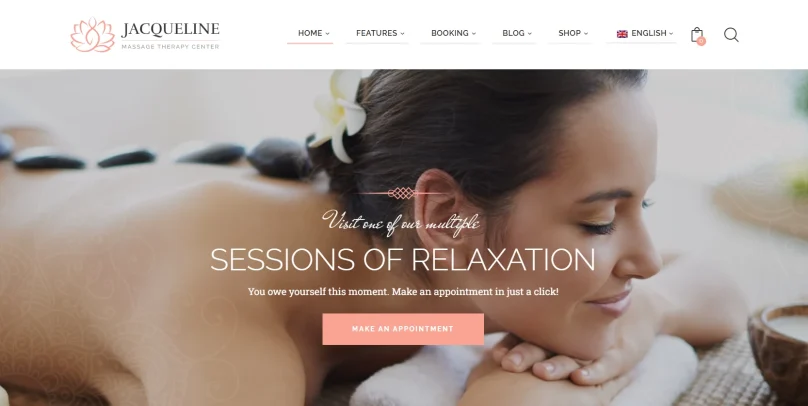Click the Sessions of Relaxation headline
808x406 pixels.
point(402,260)
